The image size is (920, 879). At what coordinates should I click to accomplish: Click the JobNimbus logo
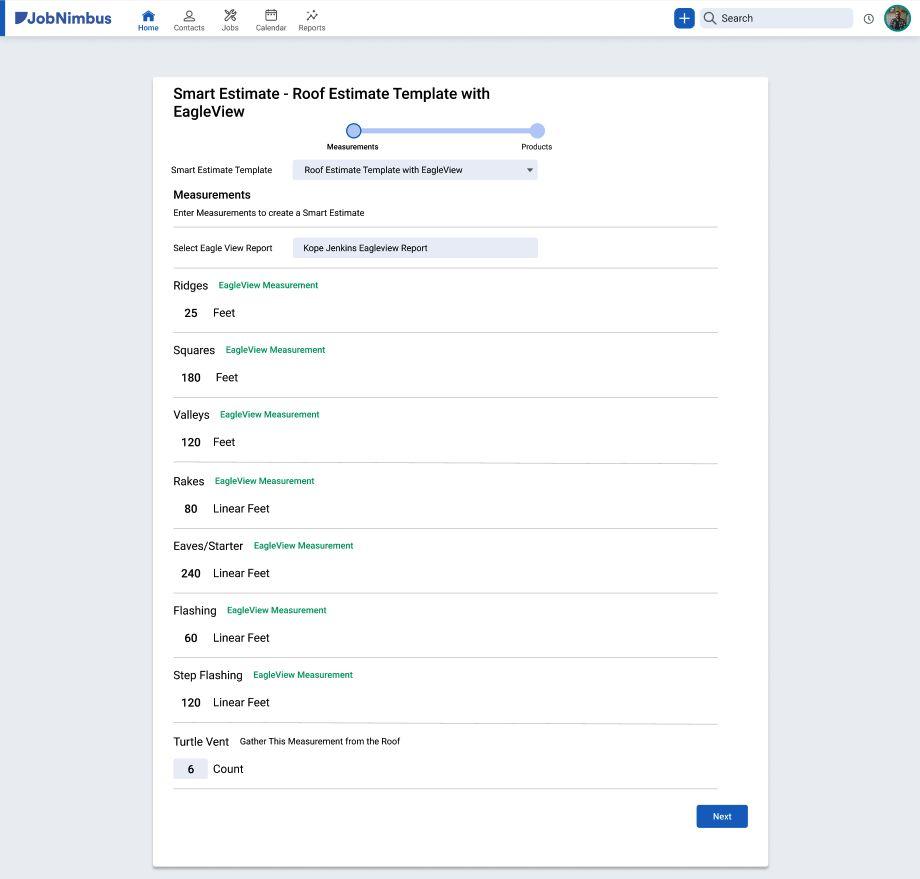pyautogui.click(x=63, y=18)
